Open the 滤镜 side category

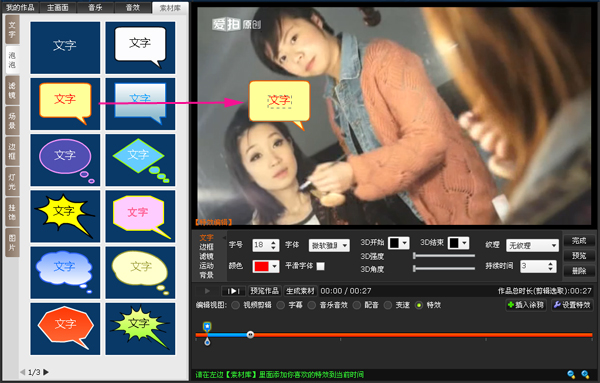[x=12, y=90]
